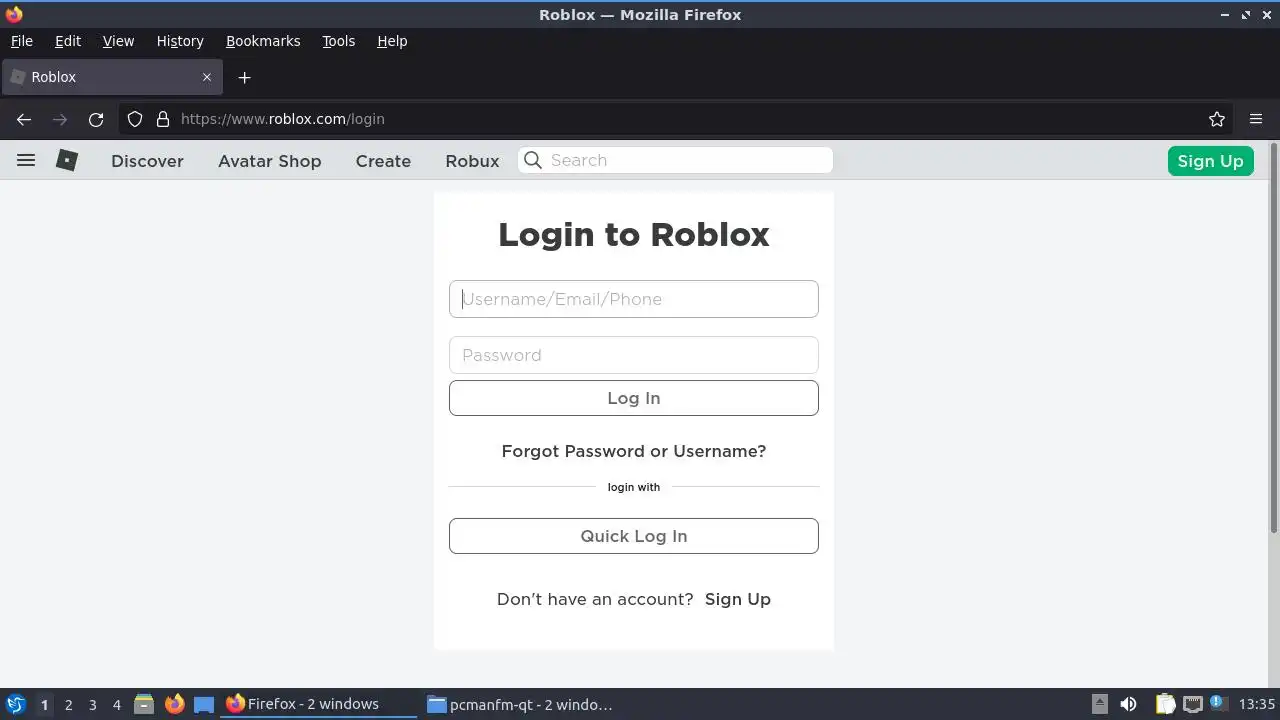Go back to the previous page
Image resolution: width=1280 pixels, height=720 pixels.
pyautogui.click(x=24, y=119)
